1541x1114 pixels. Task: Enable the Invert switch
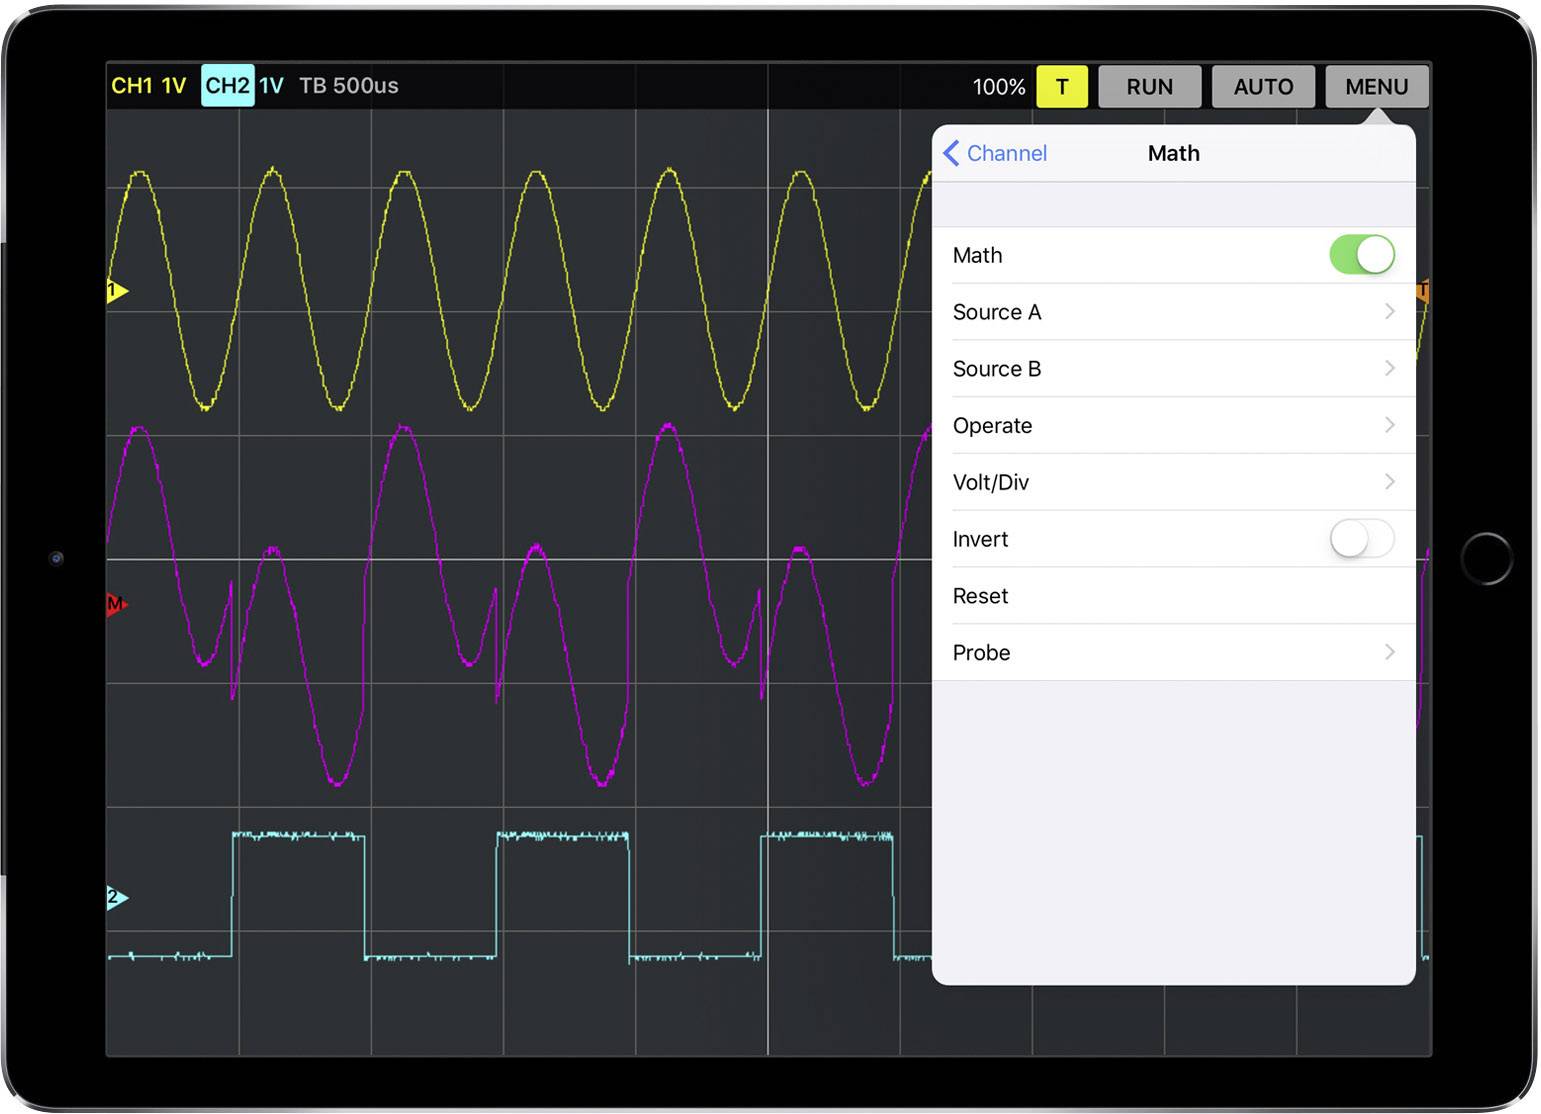pyautogui.click(x=1362, y=539)
